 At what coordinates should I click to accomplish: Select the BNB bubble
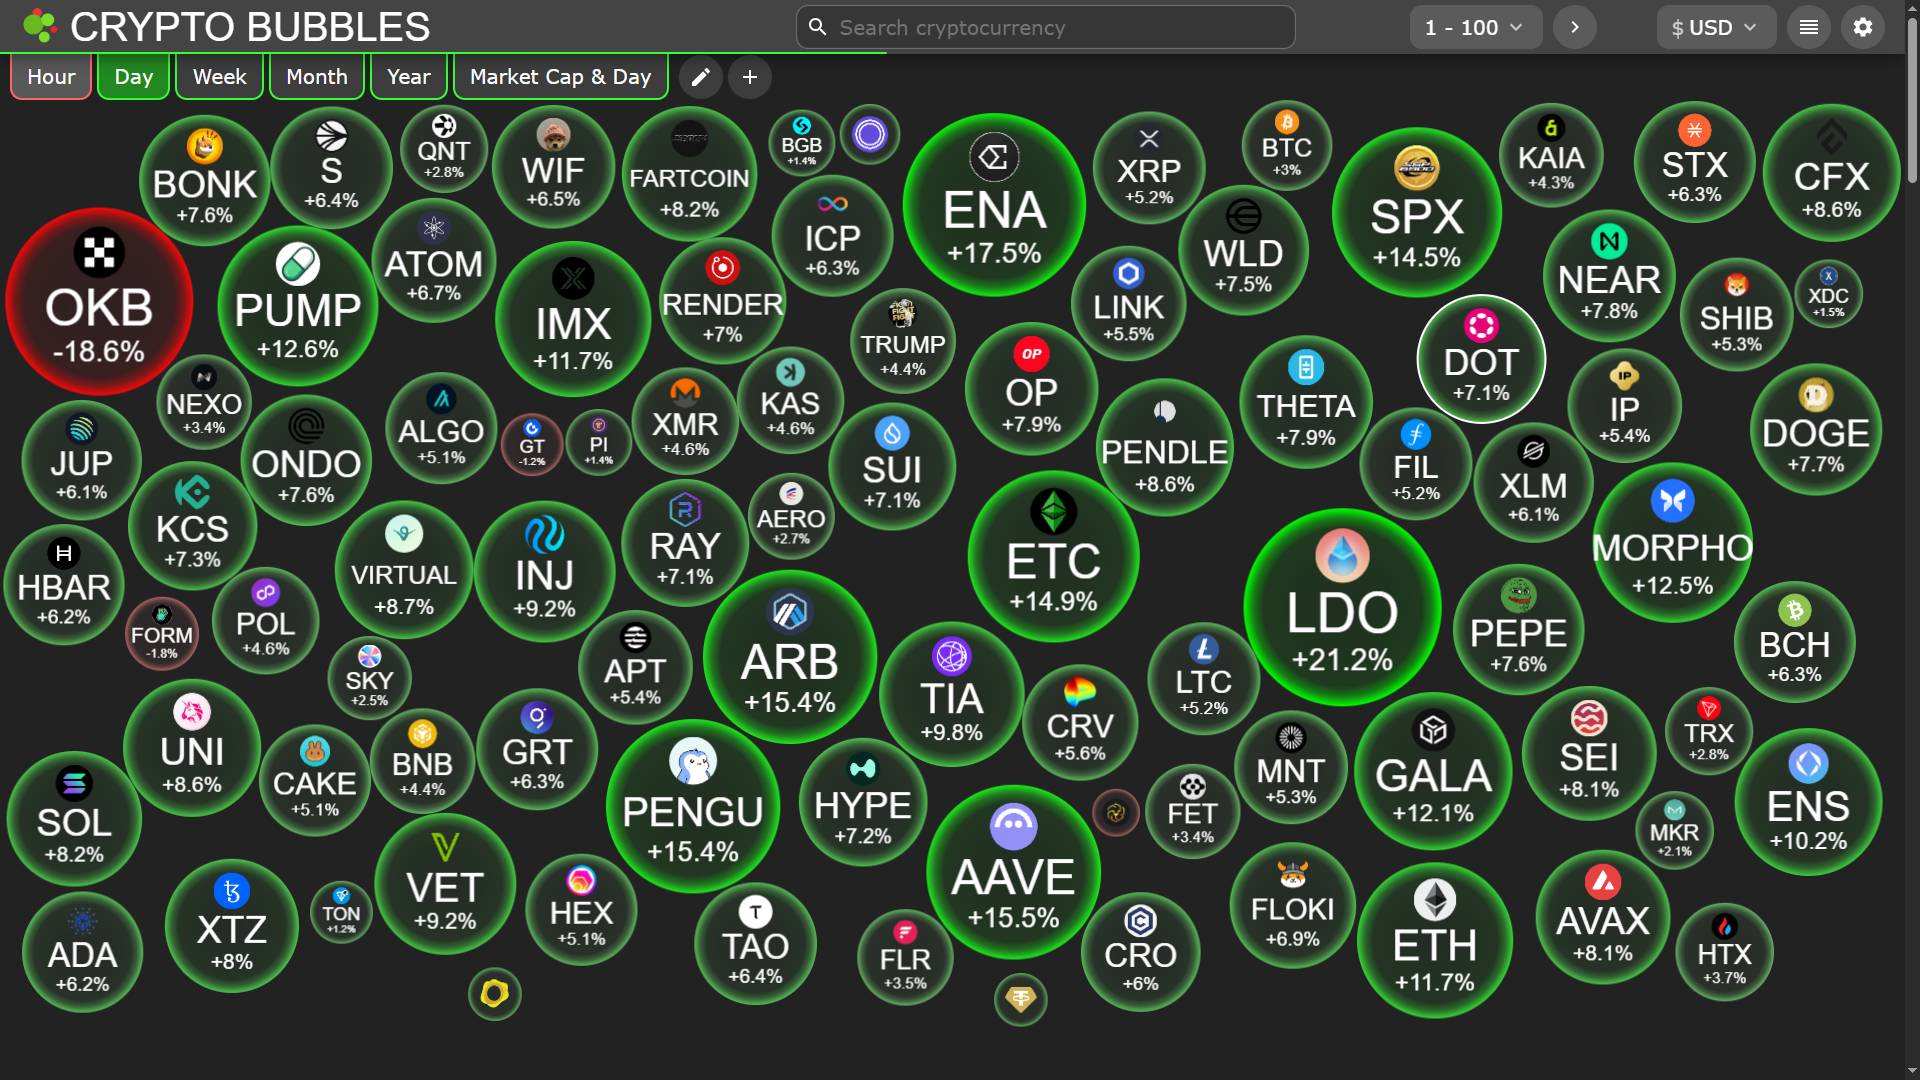click(422, 761)
